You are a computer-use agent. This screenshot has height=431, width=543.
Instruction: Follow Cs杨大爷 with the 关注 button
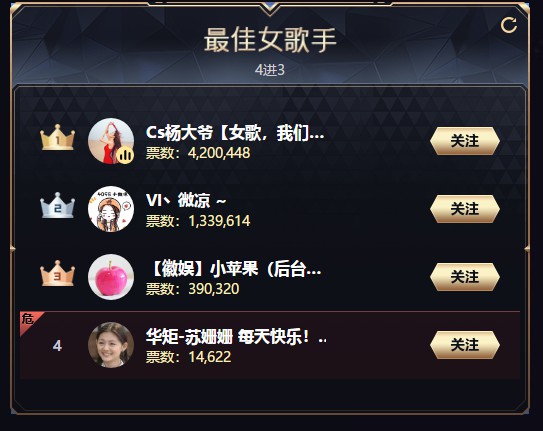465,141
